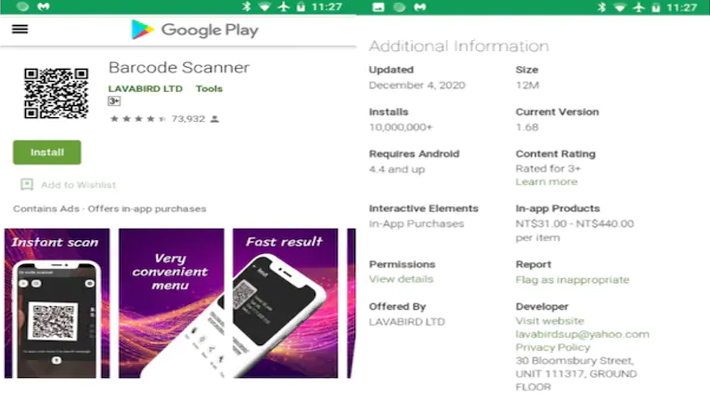This screenshot has width=710, height=400.
Task: Open View details under Permissions
Action: 401,279
